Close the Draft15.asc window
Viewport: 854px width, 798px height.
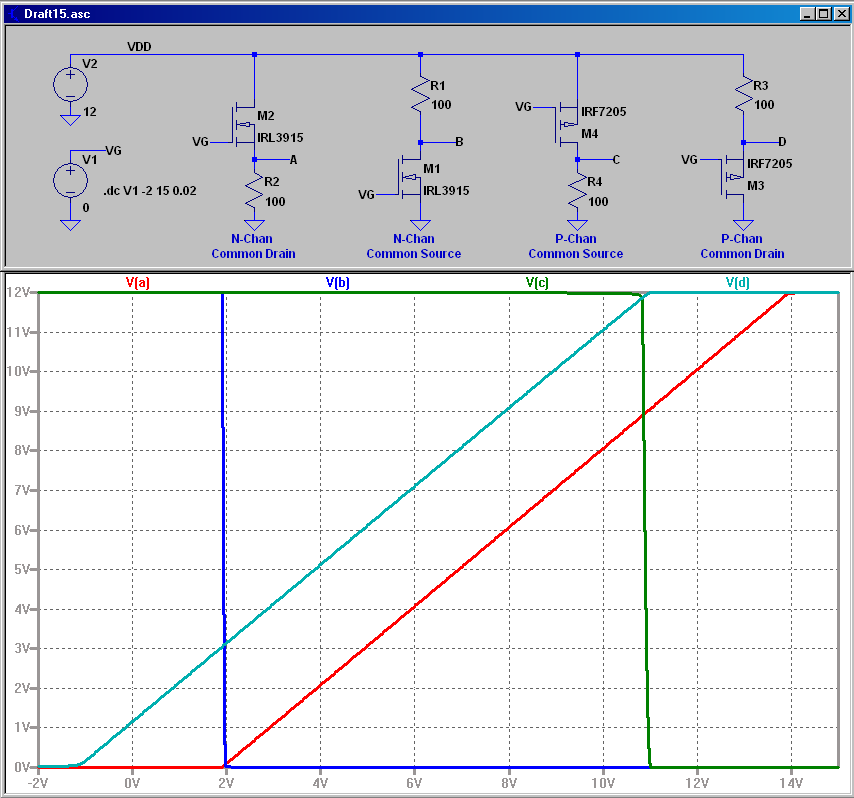(x=842, y=14)
